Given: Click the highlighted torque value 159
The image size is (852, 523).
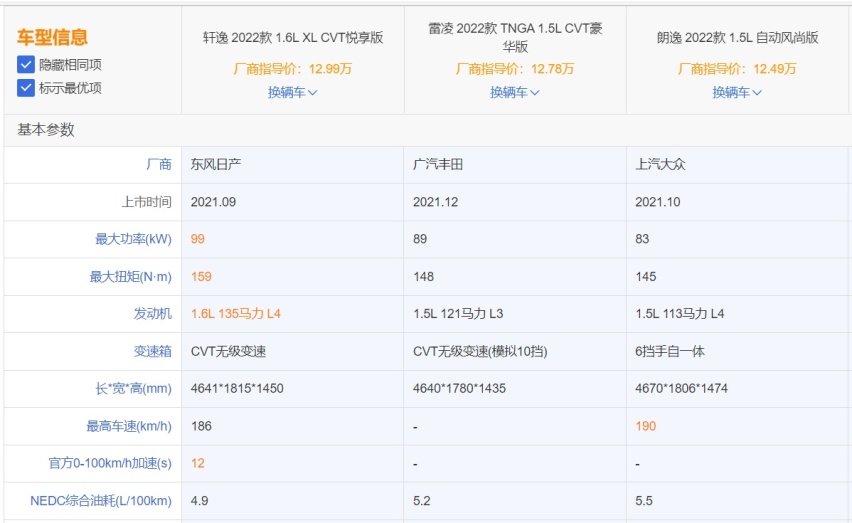Looking at the screenshot, I should coord(201,276).
